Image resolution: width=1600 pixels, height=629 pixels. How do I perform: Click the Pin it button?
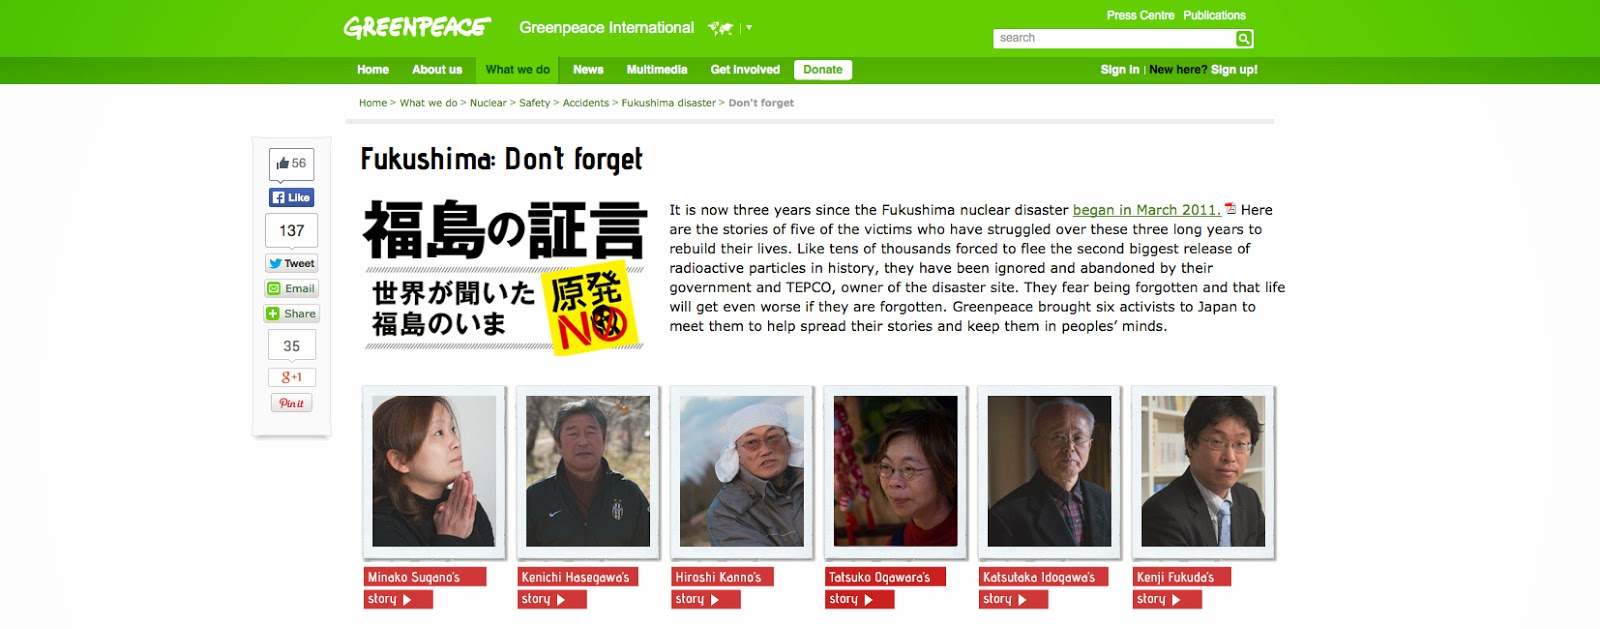pos(292,403)
